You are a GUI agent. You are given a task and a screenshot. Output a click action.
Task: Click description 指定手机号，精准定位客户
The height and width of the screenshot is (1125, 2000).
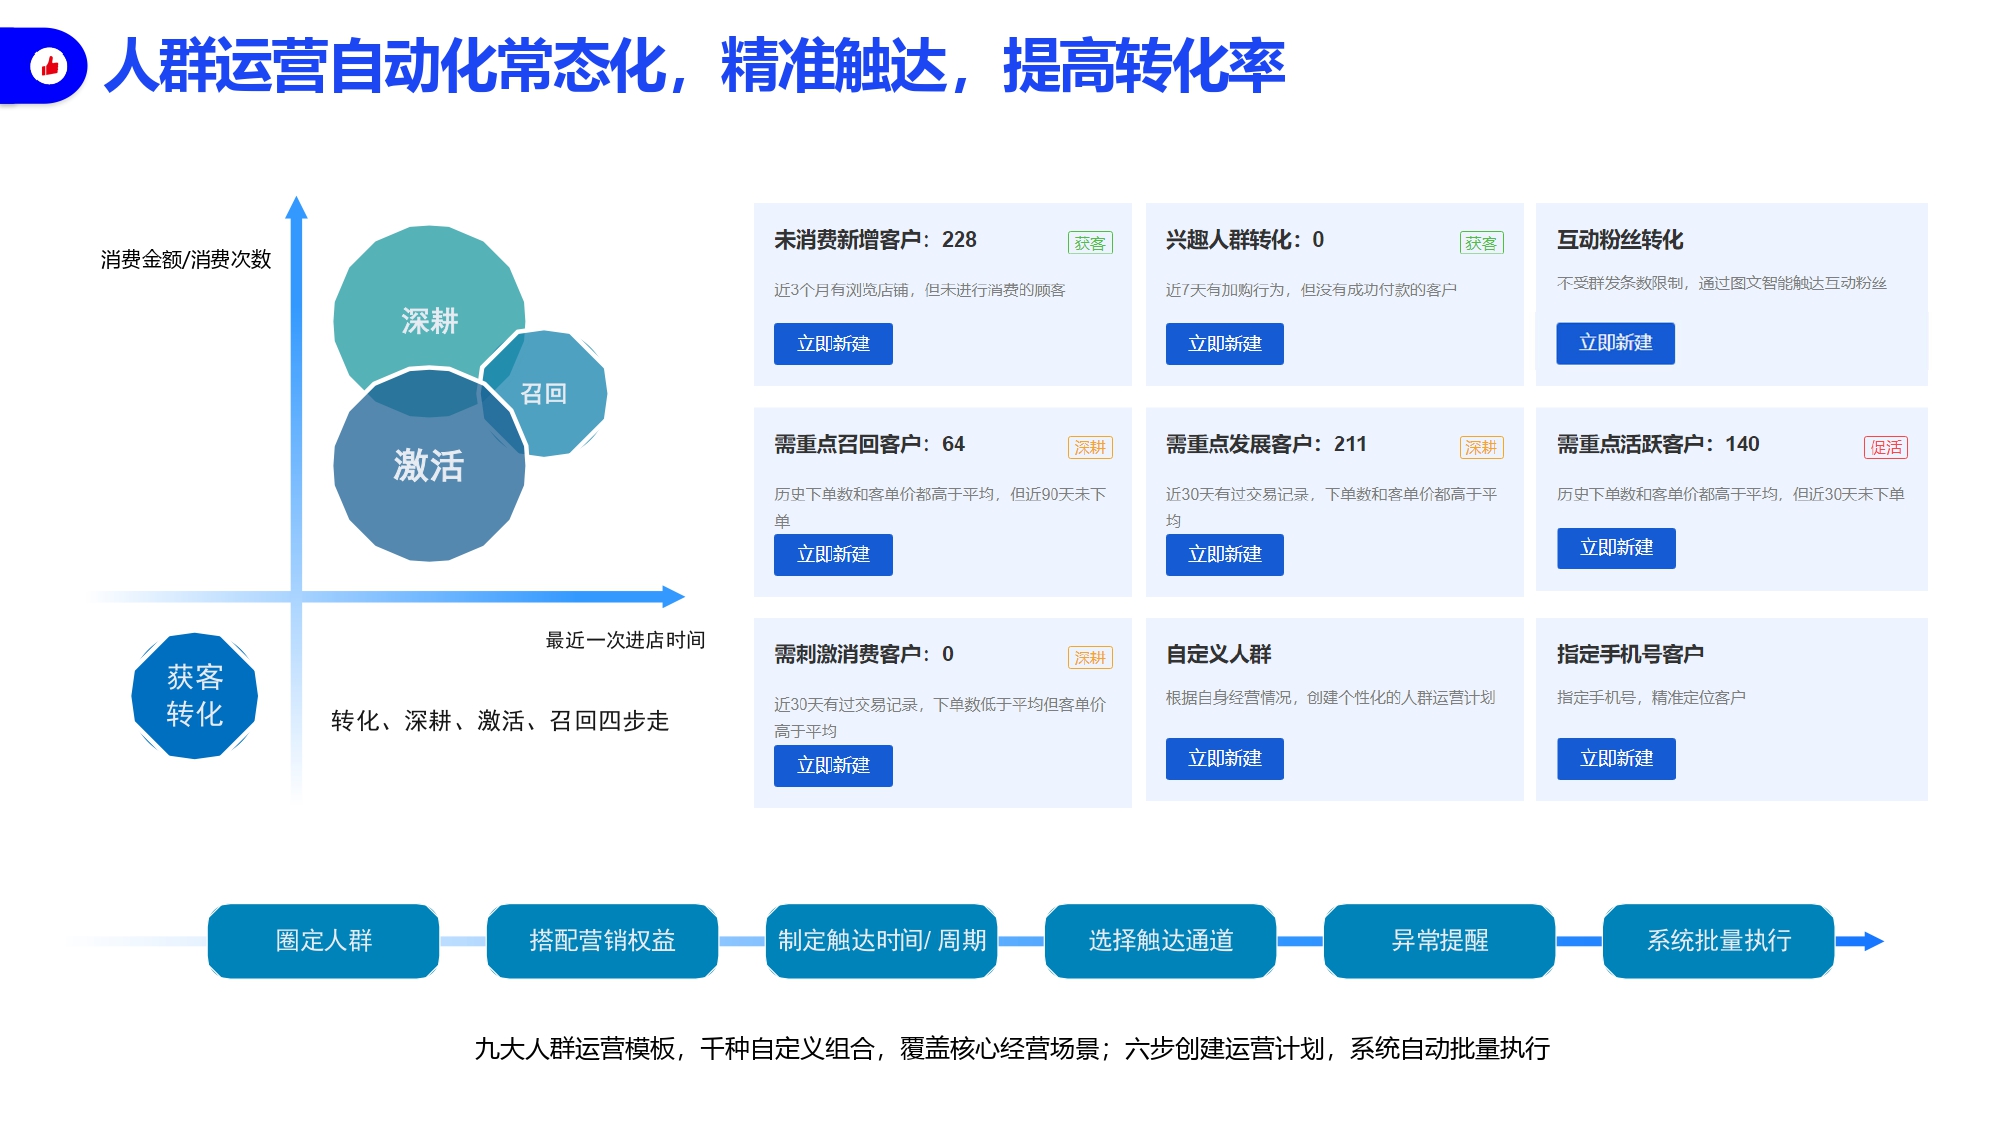[x=1651, y=697]
